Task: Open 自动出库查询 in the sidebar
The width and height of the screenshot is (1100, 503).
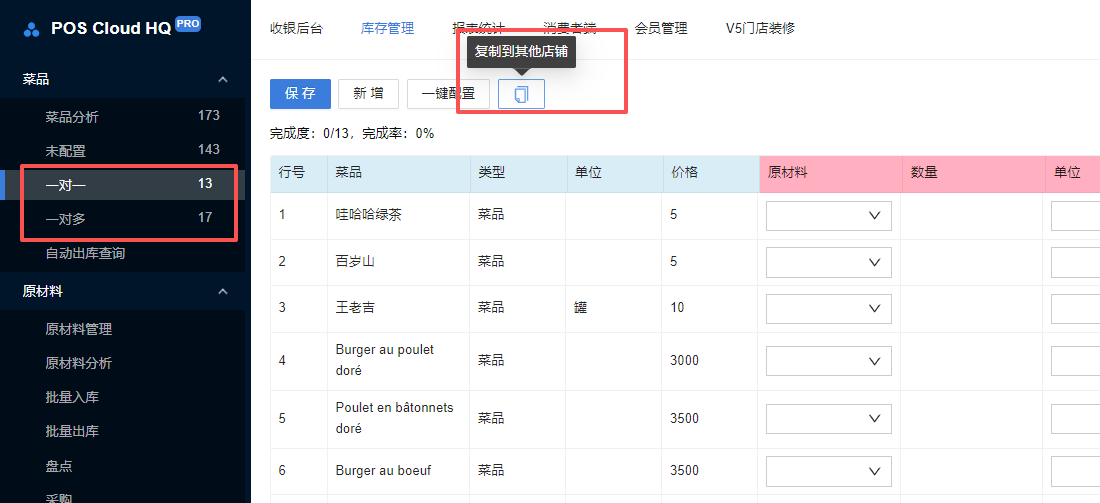Action: [x=85, y=254]
